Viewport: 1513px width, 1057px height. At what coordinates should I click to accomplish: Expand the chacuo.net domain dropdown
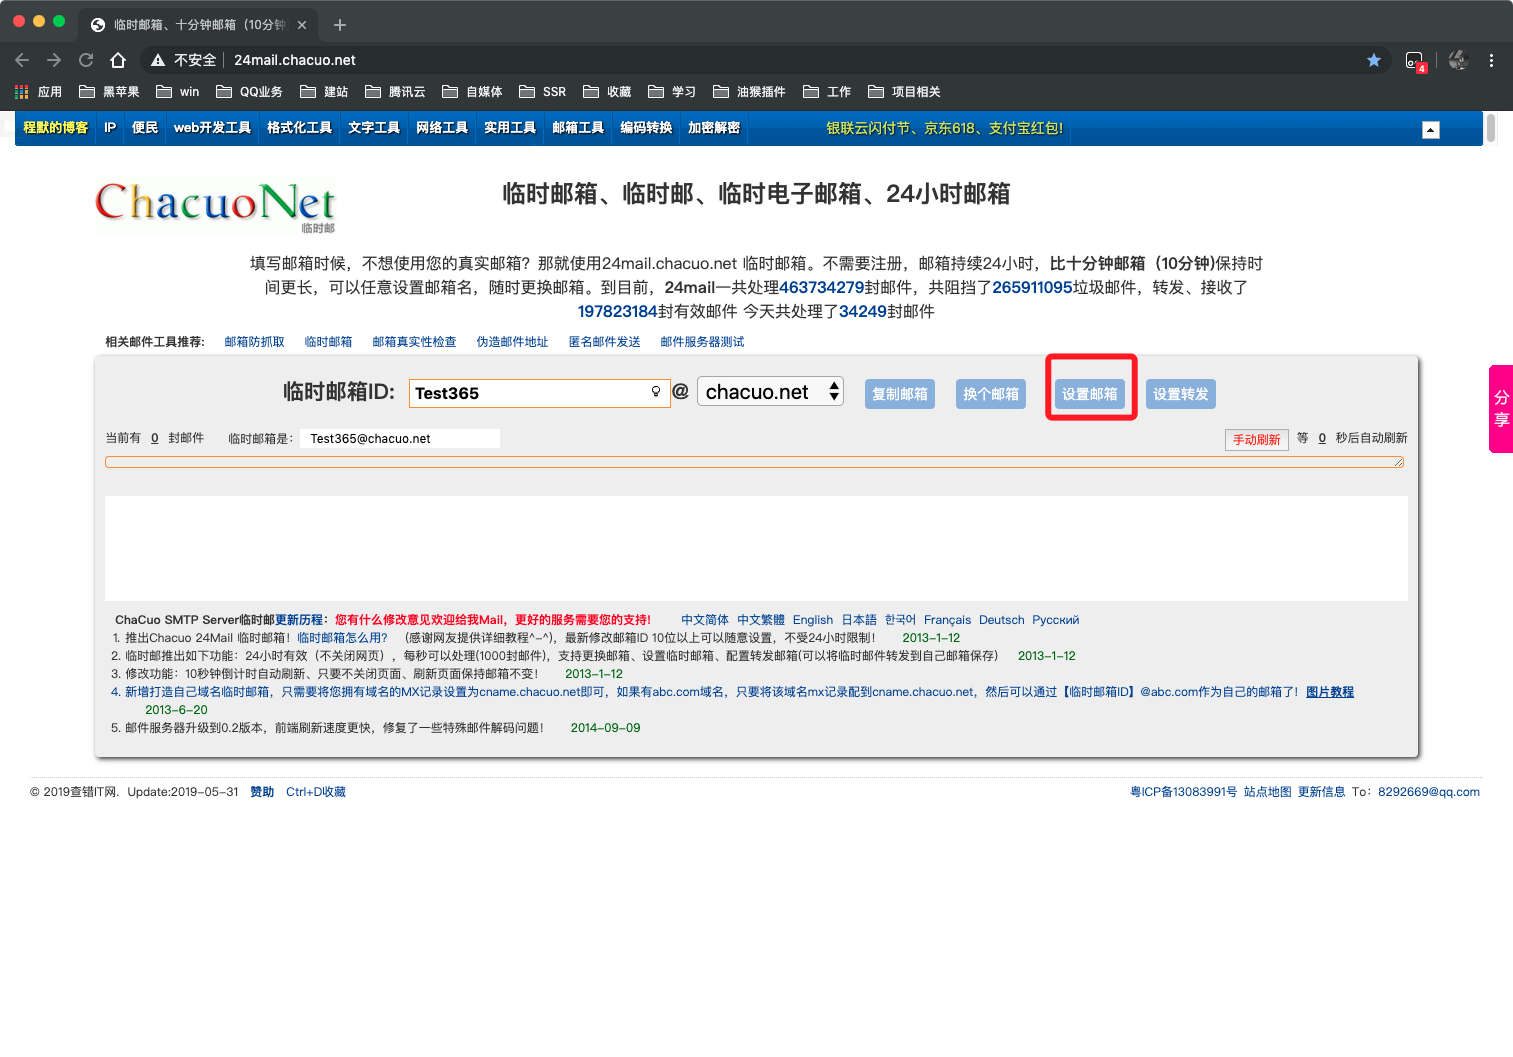(770, 392)
